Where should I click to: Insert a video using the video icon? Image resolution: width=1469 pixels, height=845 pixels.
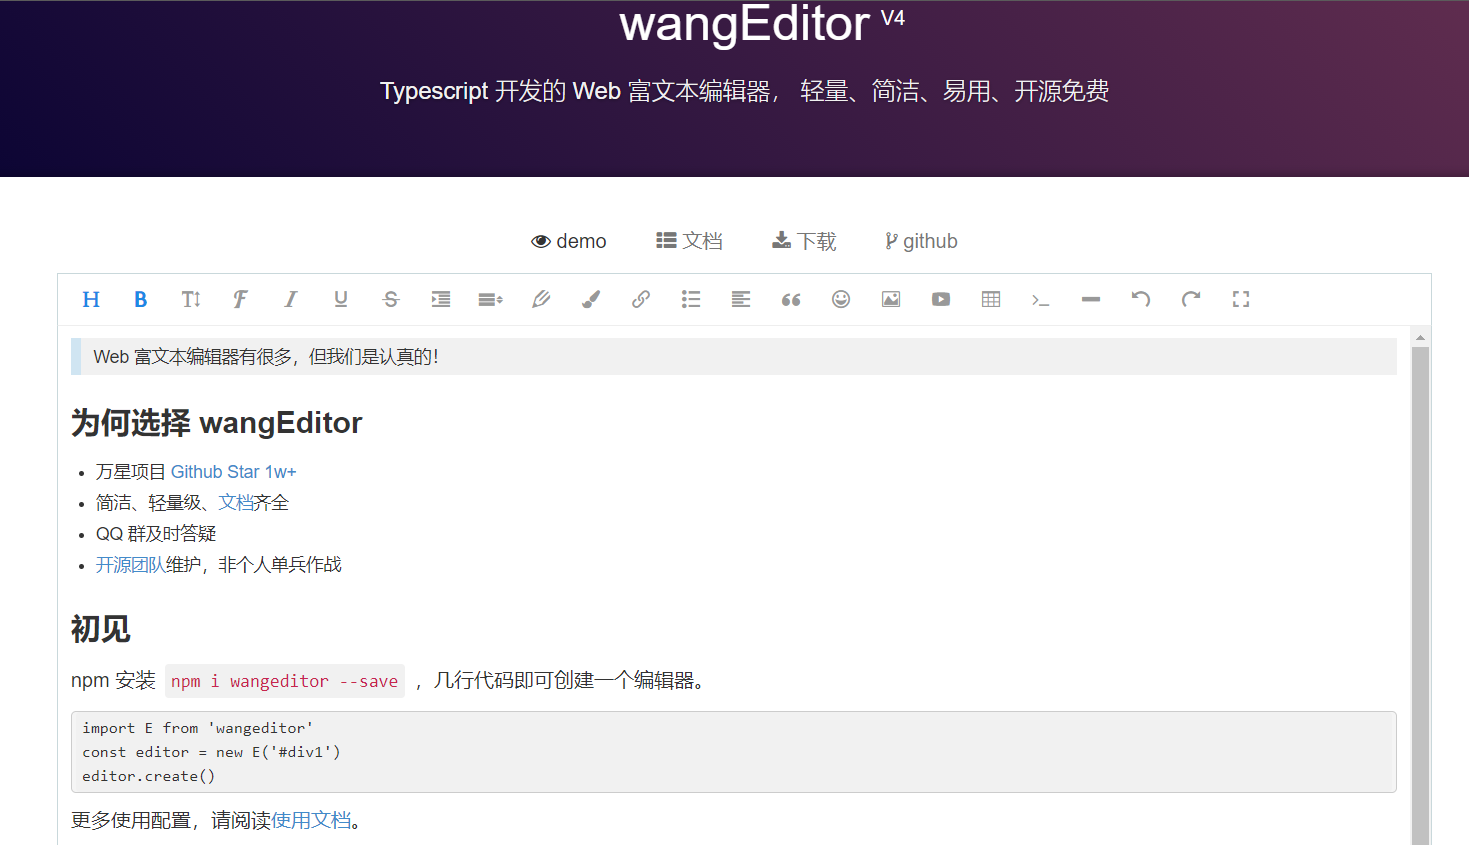click(x=941, y=299)
